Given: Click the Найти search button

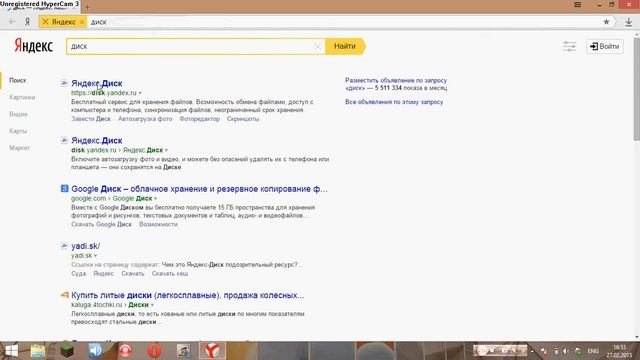Looking at the screenshot, I should click(x=345, y=46).
